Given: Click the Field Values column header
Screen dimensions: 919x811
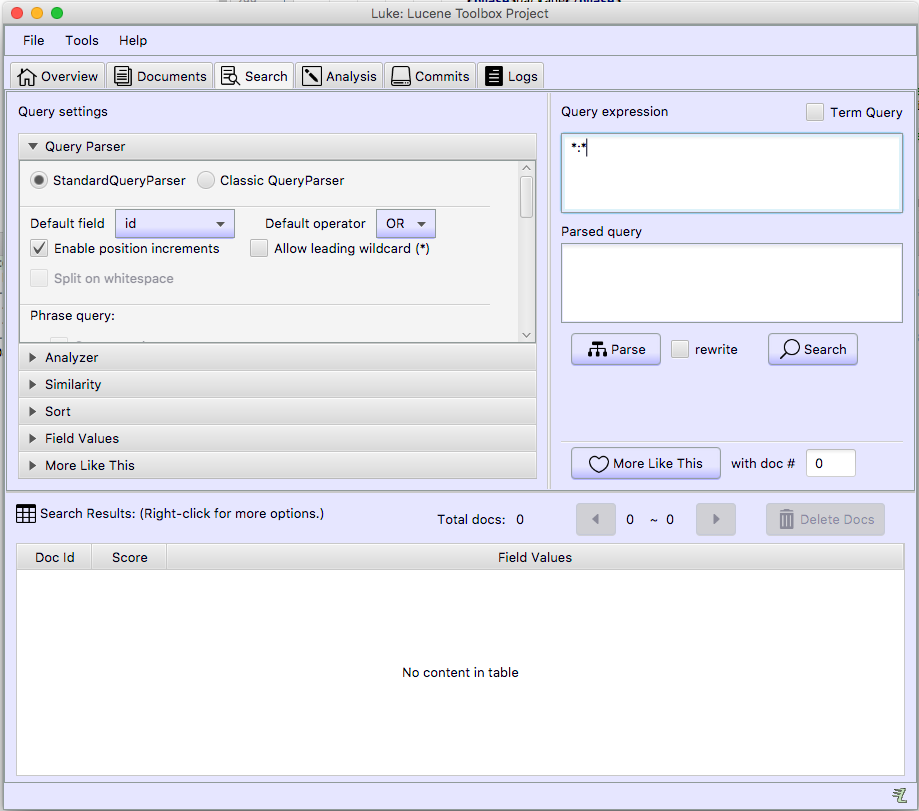Looking at the screenshot, I should click(x=535, y=557).
